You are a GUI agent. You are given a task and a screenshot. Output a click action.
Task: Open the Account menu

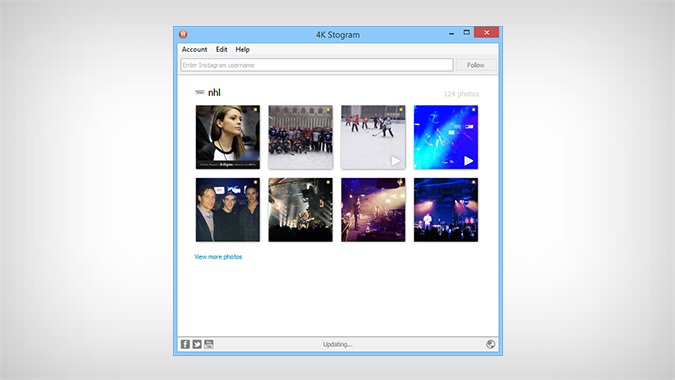pos(195,49)
